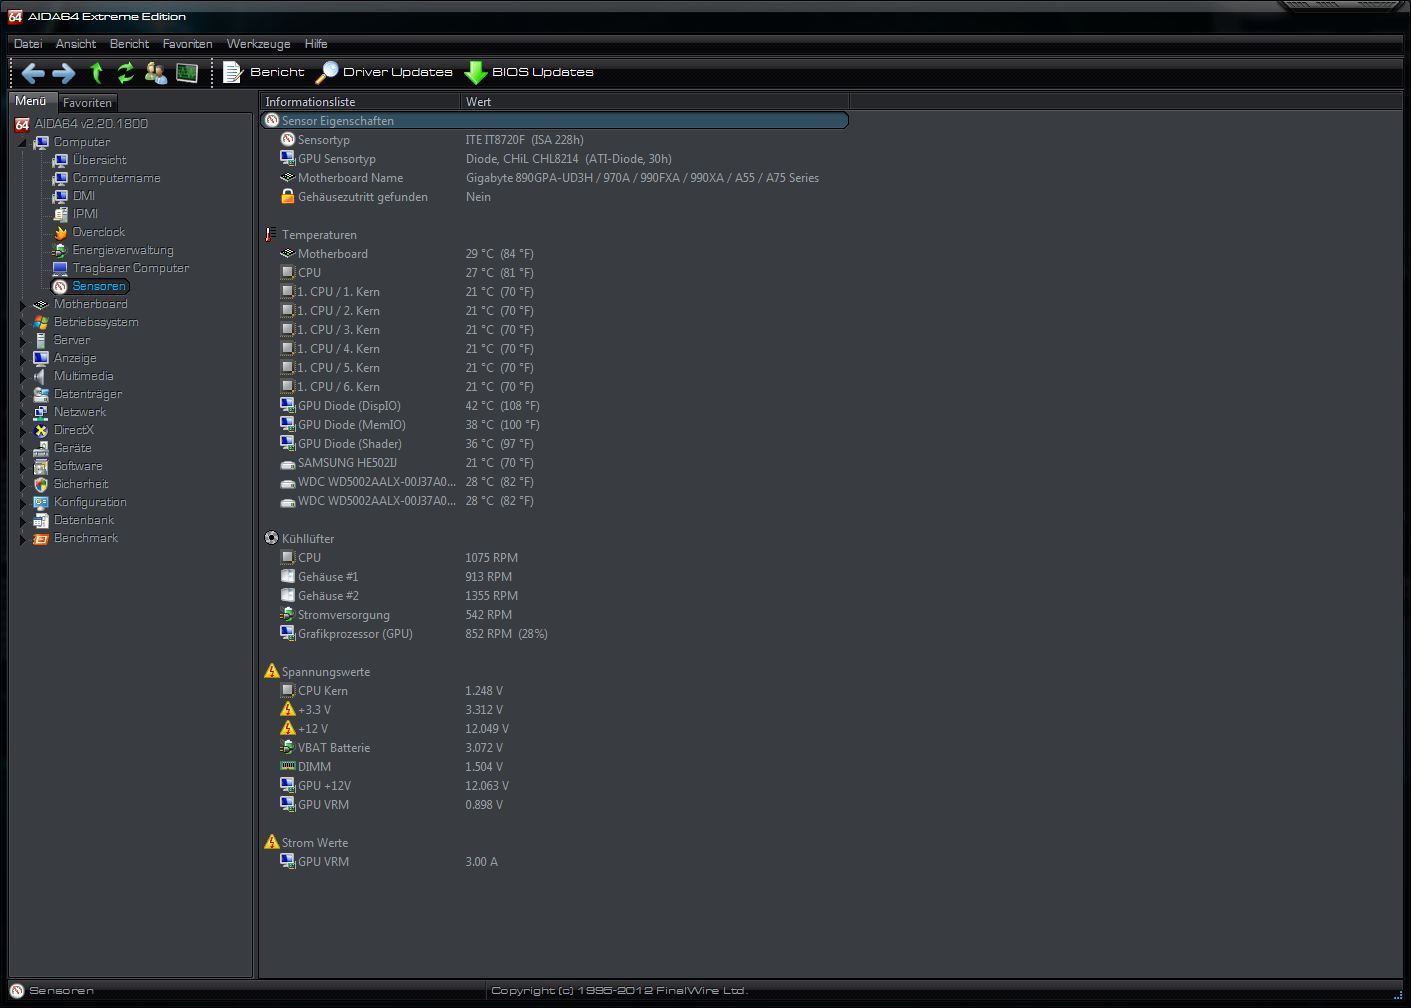Image resolution: width=1411 pixels, height=1008 pixels.
Task: Click the DIMM memory icon
Action: (x=288, y=766)
